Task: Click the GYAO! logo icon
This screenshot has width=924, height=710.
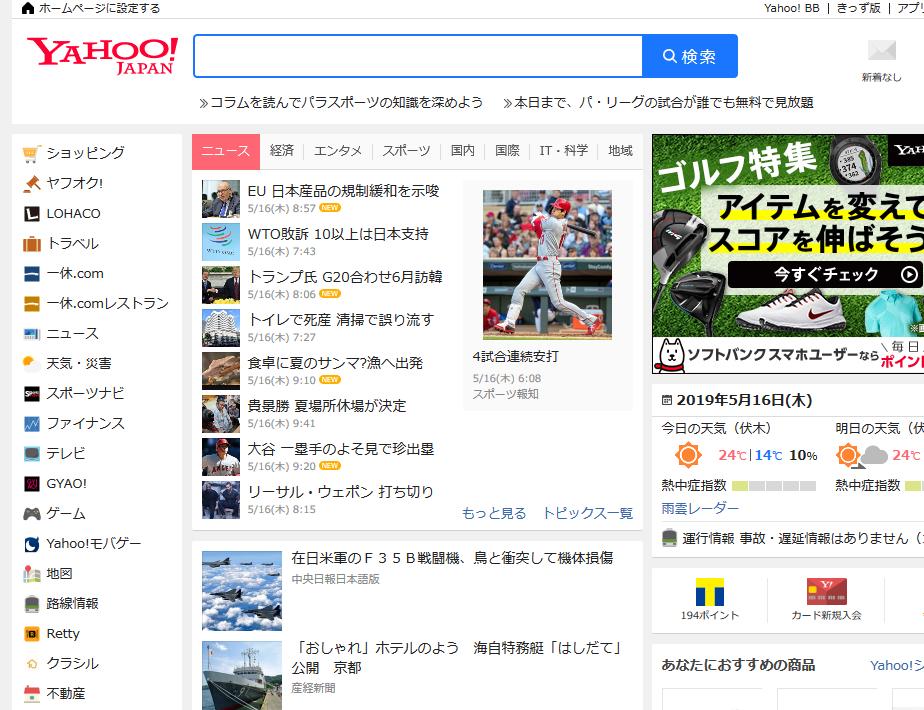Action: point(32,484)
